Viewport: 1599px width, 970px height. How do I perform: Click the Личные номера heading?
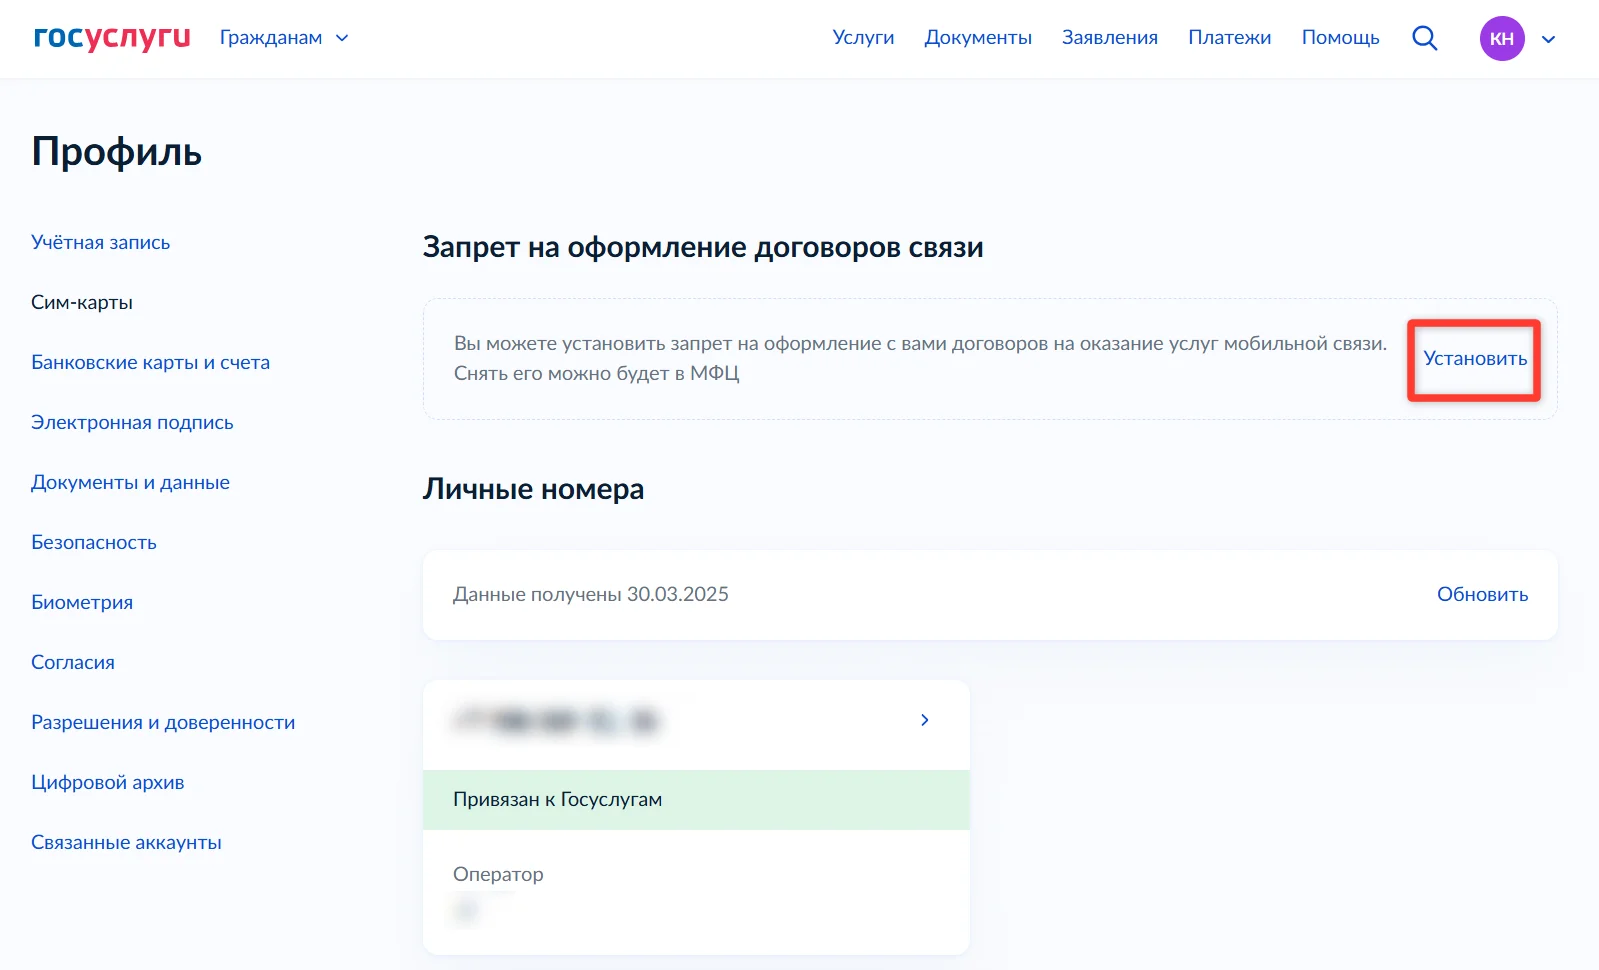533,489
